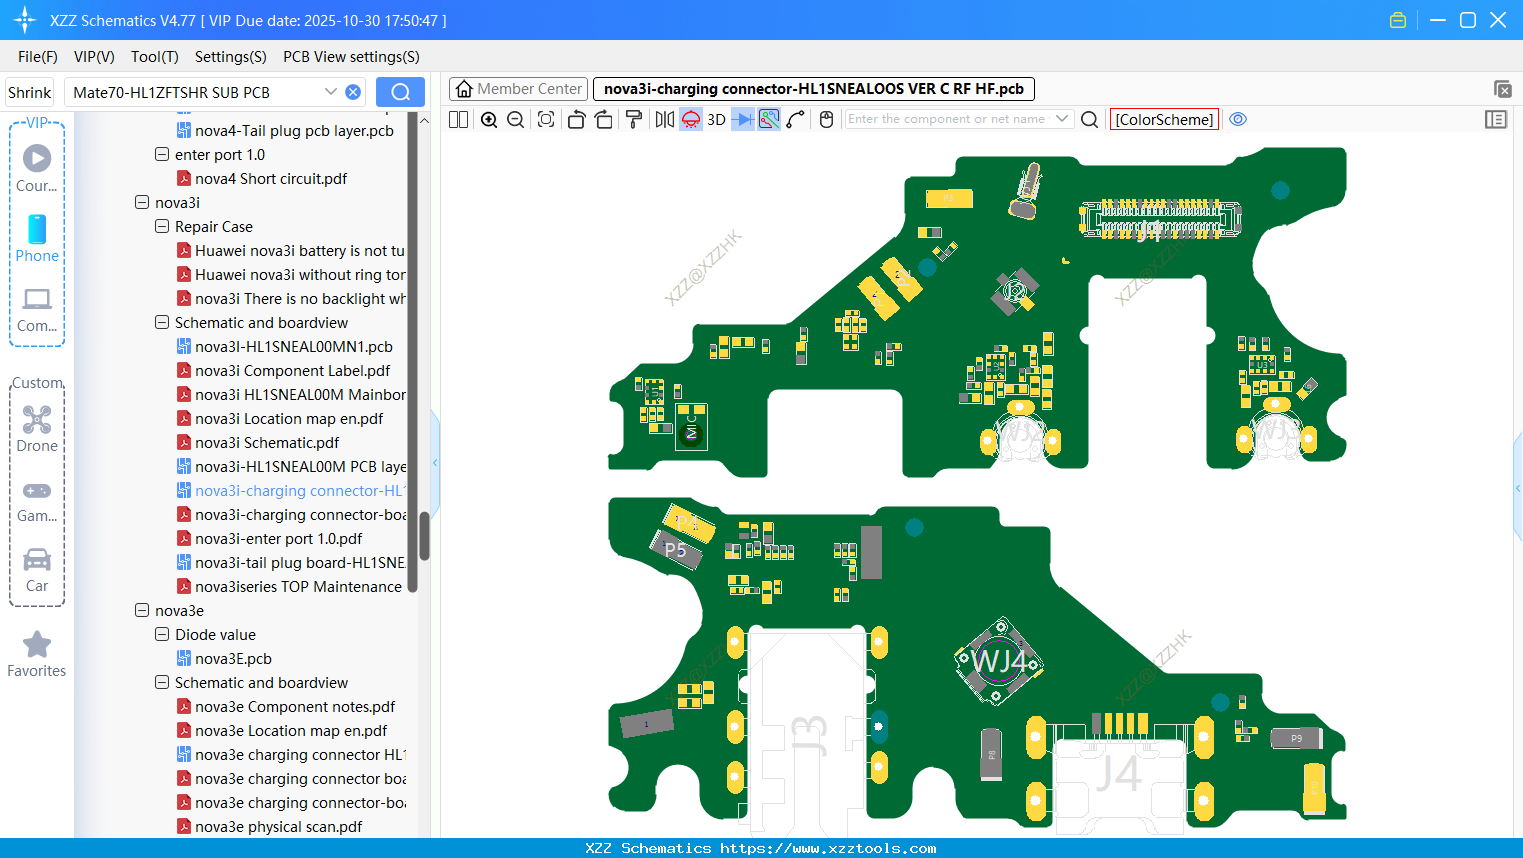This screenshot has width=1523, height=858.
Task: Collapse nova3i Schematic and boardview folder
Action: 162,322
